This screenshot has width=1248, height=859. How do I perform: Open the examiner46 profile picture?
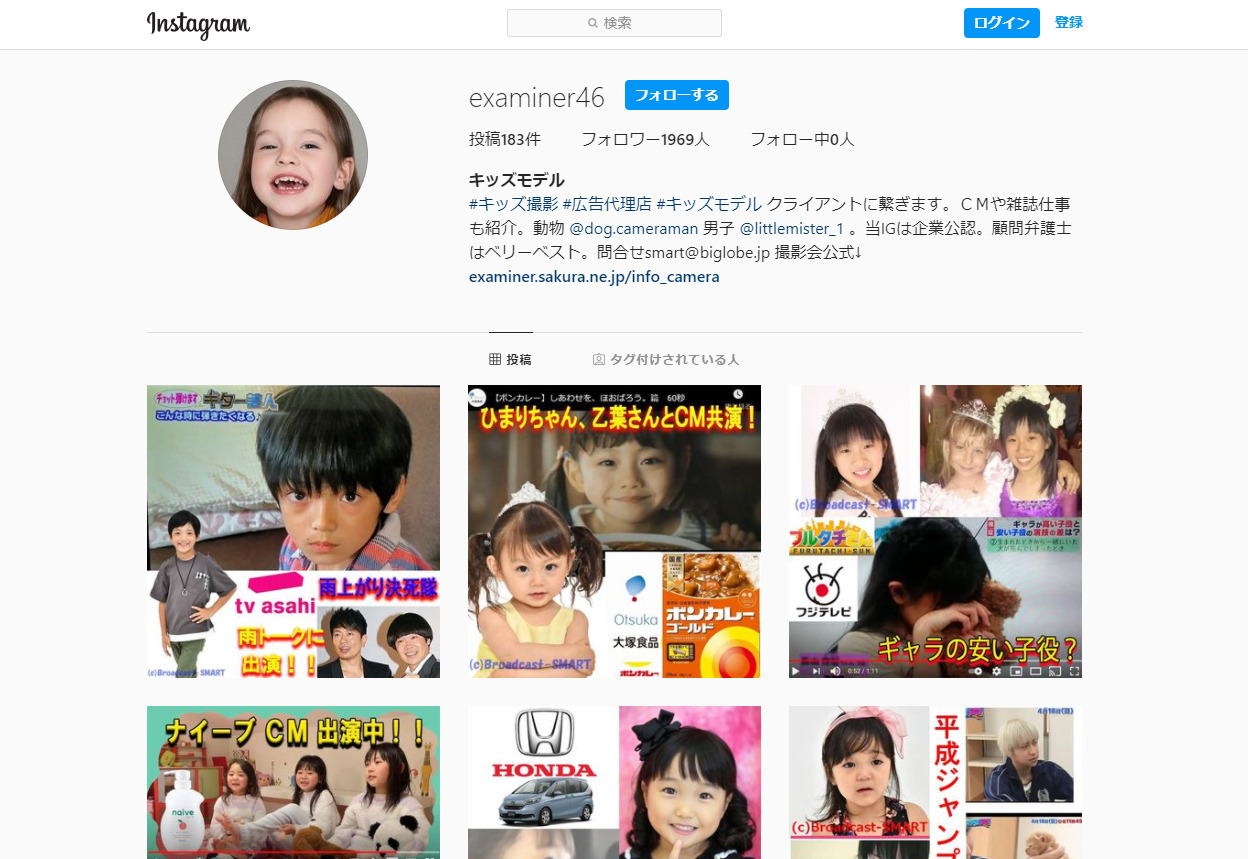(x=293, y=155)
